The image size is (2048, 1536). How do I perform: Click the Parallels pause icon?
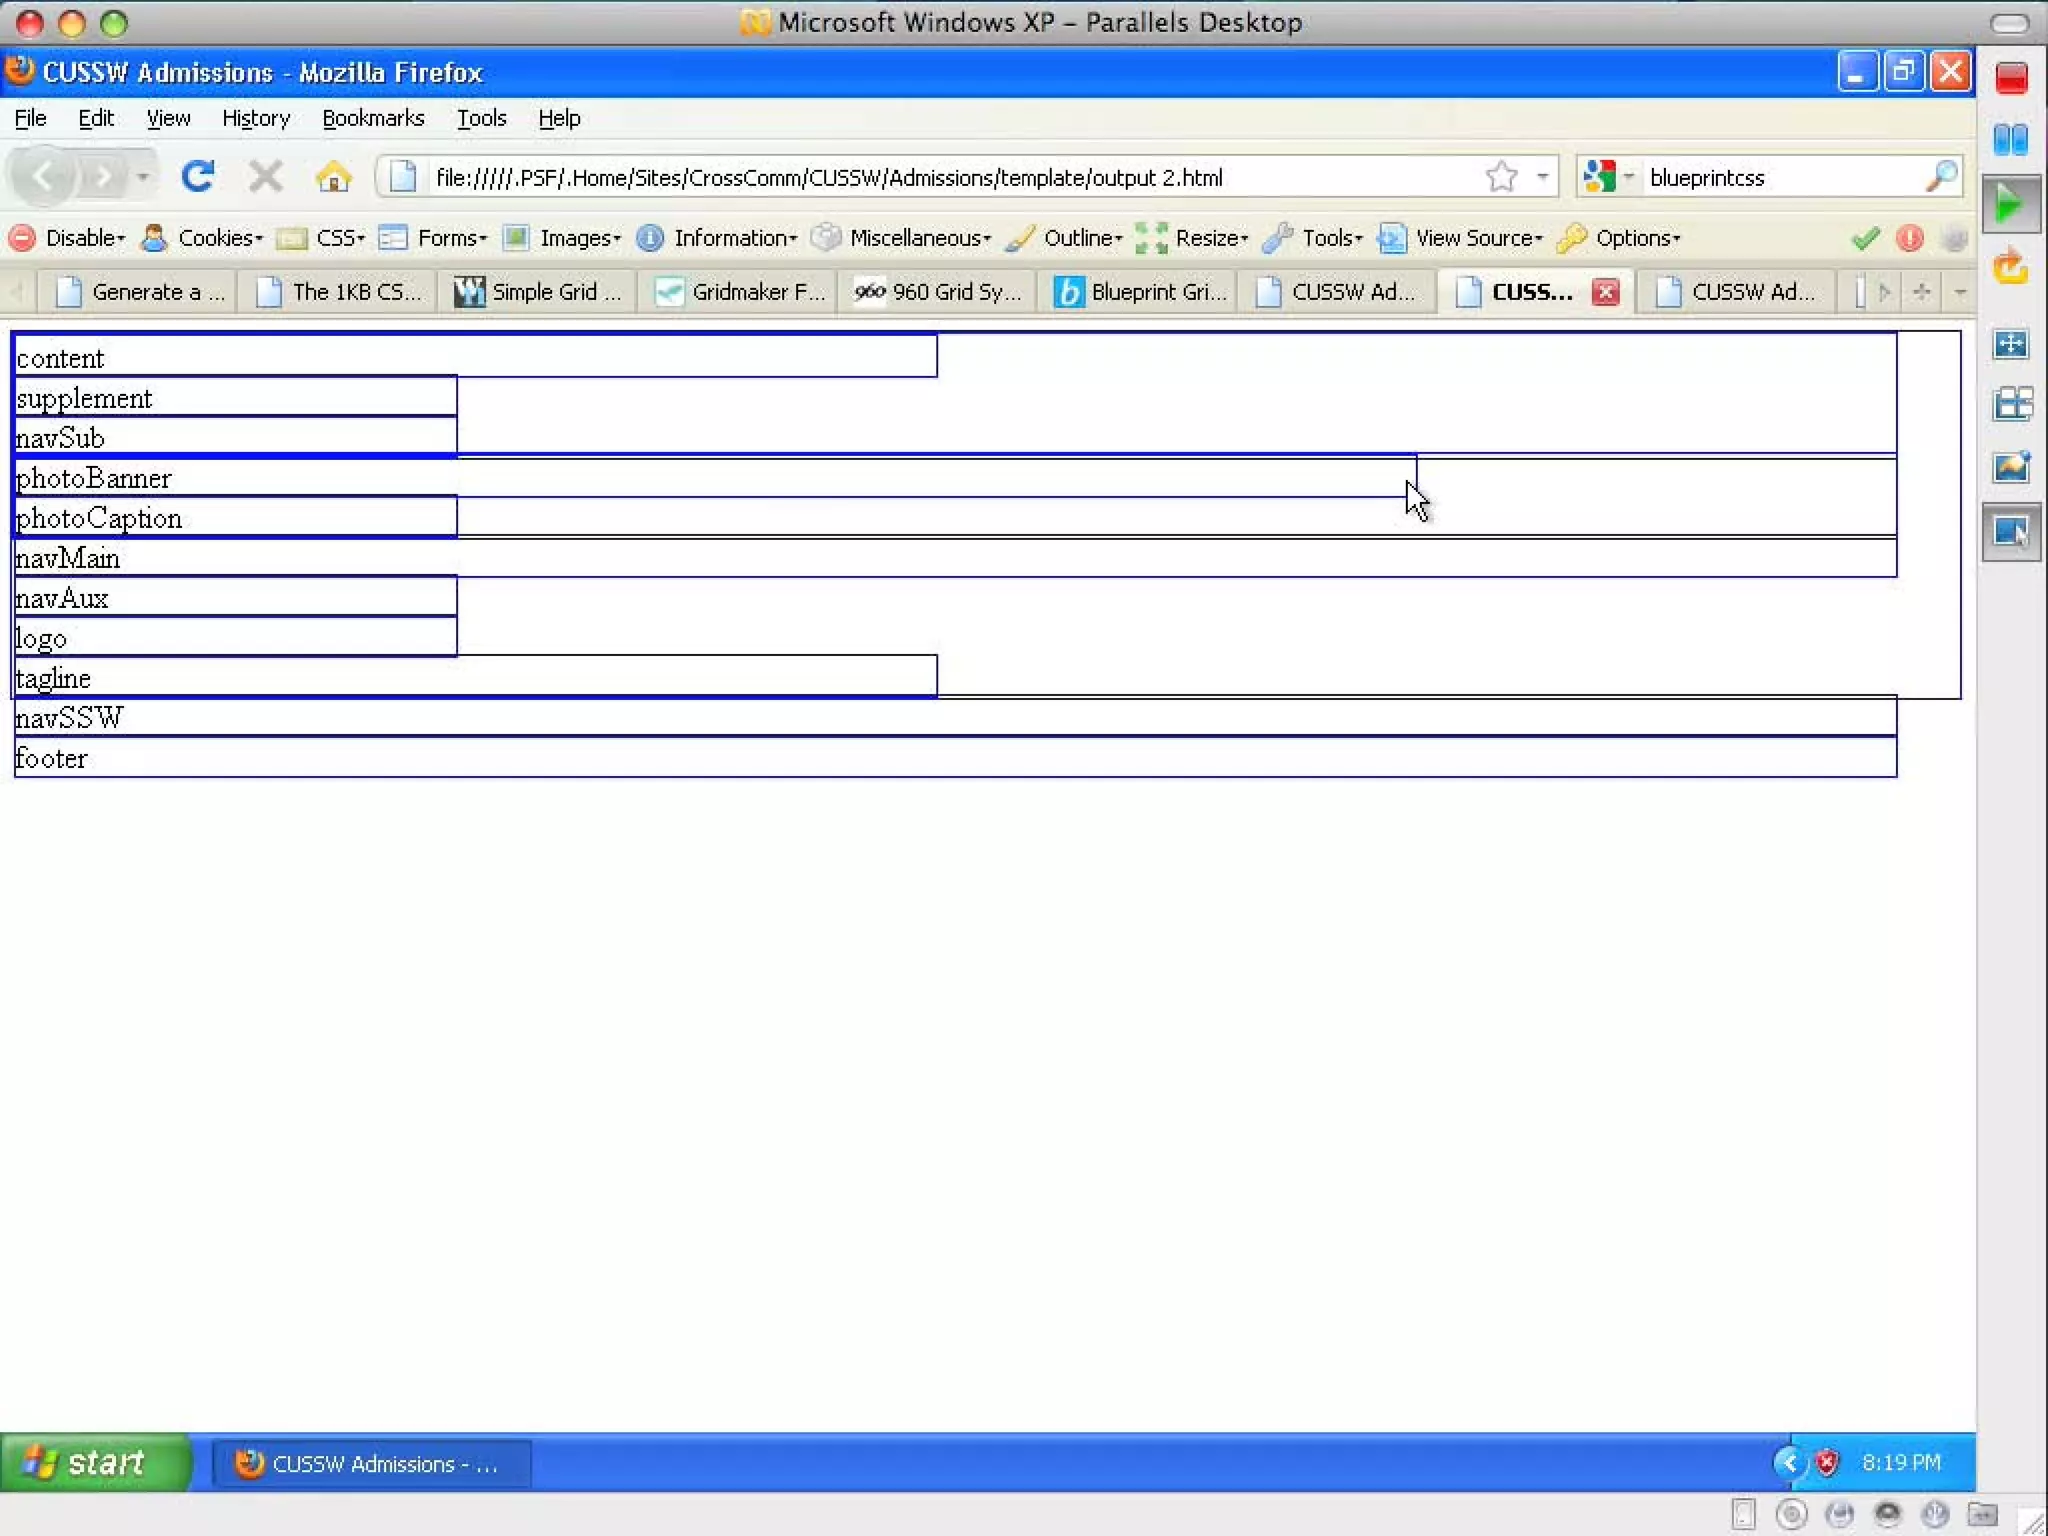click(2010, 140)
